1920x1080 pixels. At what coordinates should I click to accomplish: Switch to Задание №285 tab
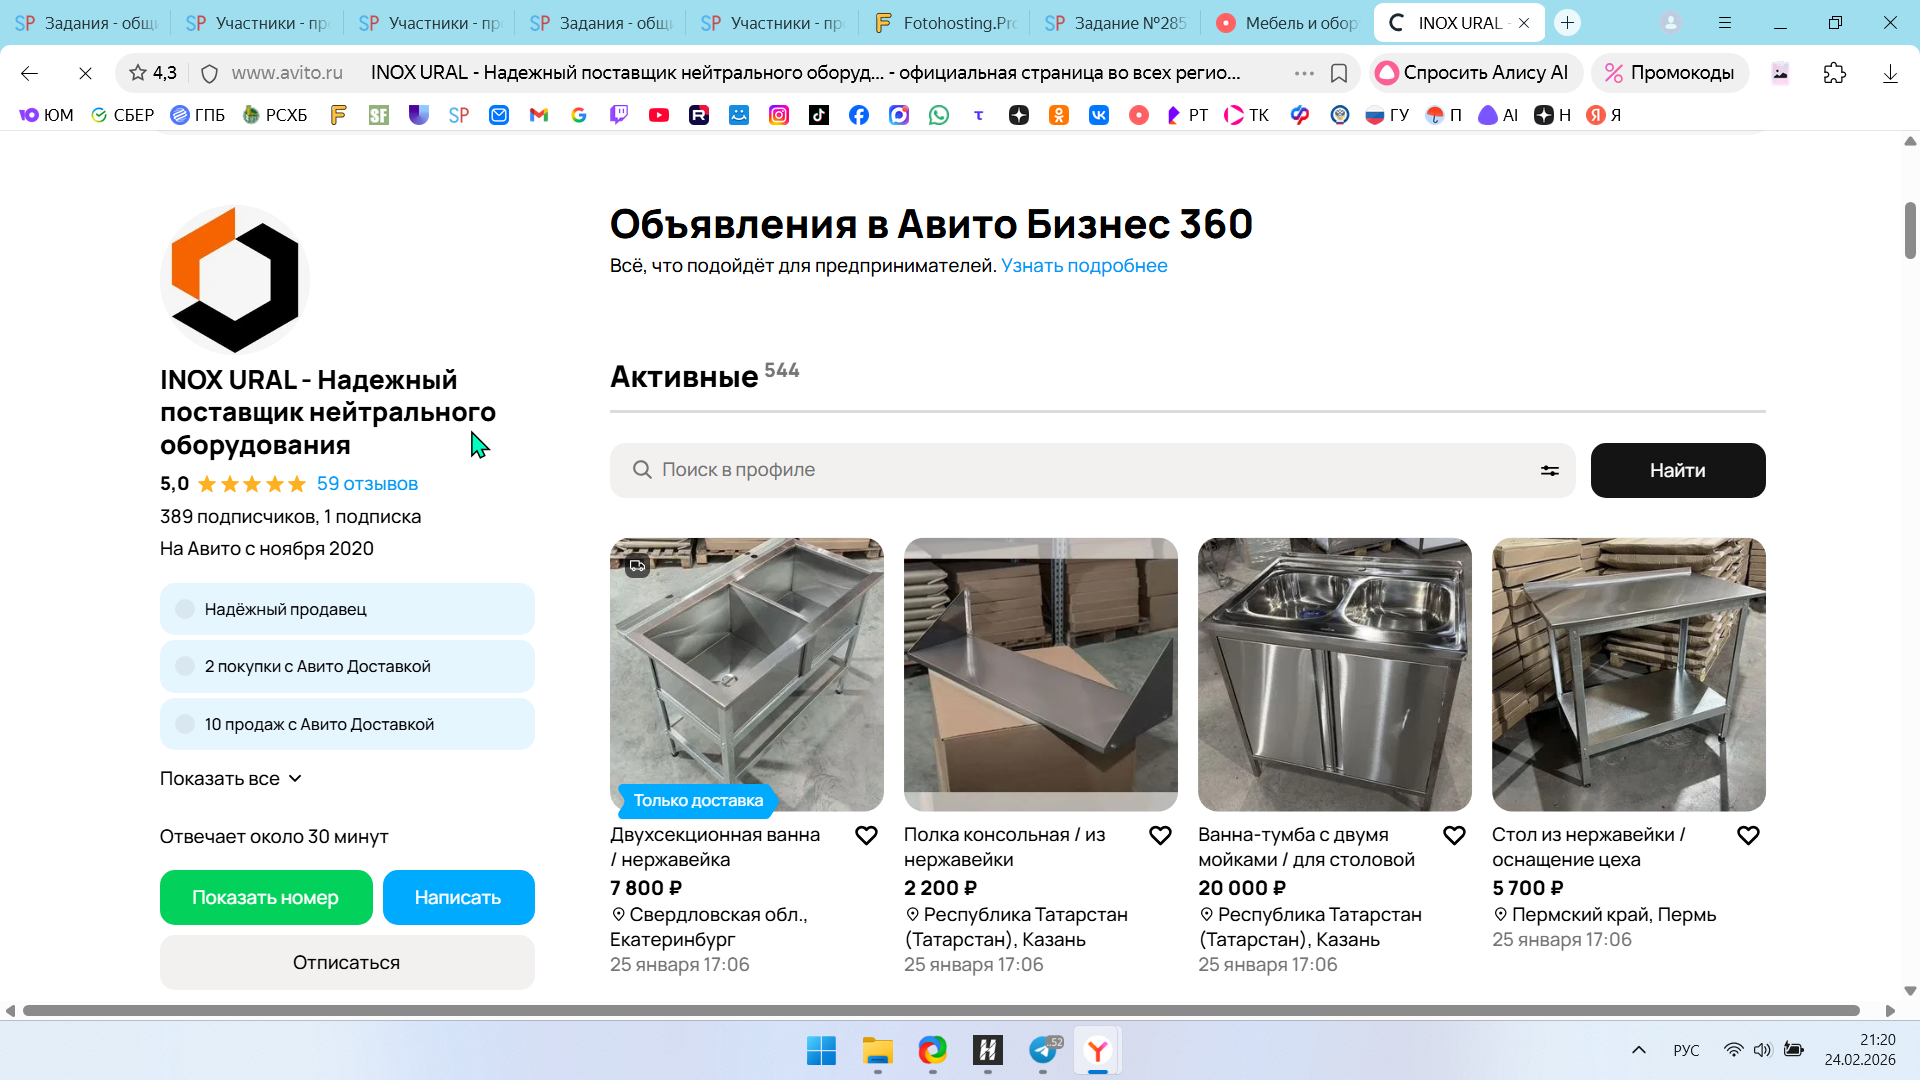[x=1115, y=22]
